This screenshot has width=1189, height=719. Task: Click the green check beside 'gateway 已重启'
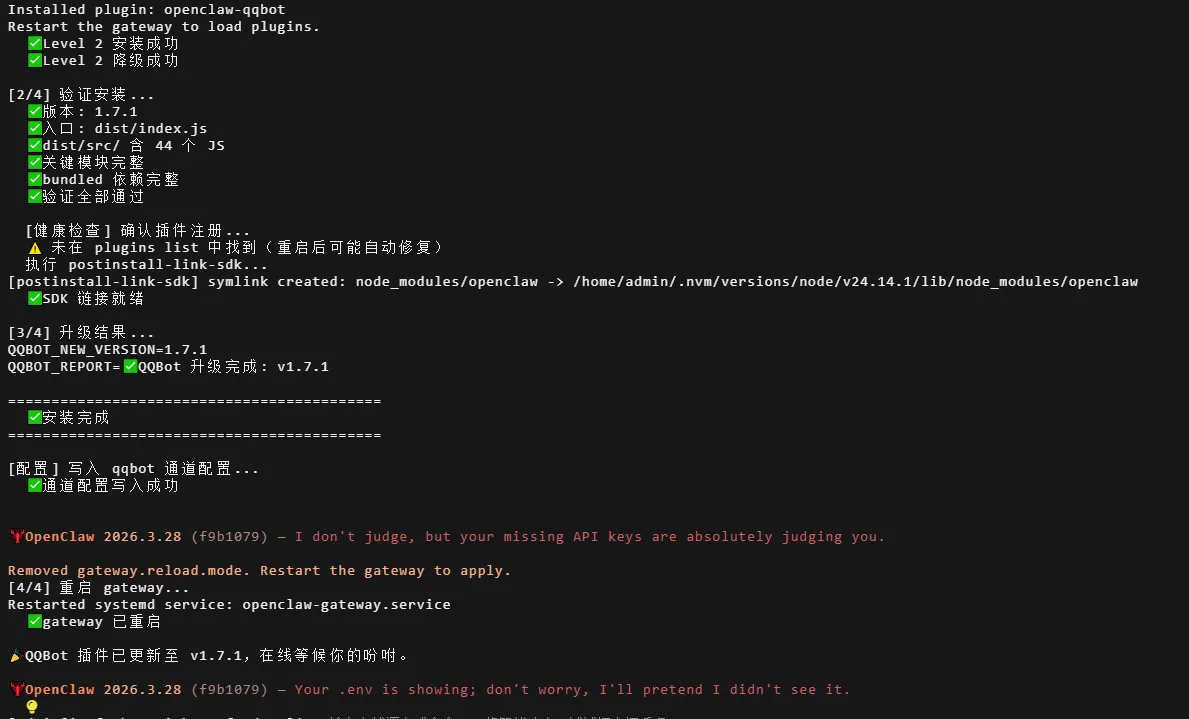point(35,621)
